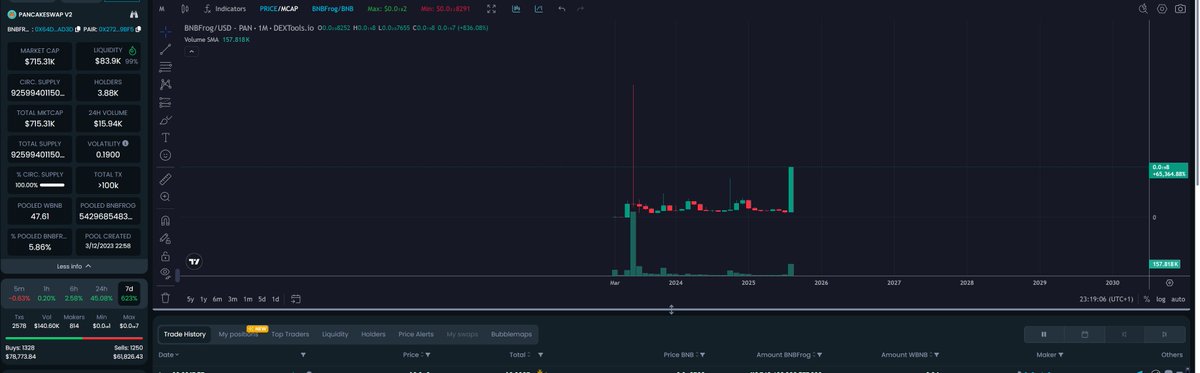
Task: Select the trend line drawing tool
Action: tap(165, 49)
